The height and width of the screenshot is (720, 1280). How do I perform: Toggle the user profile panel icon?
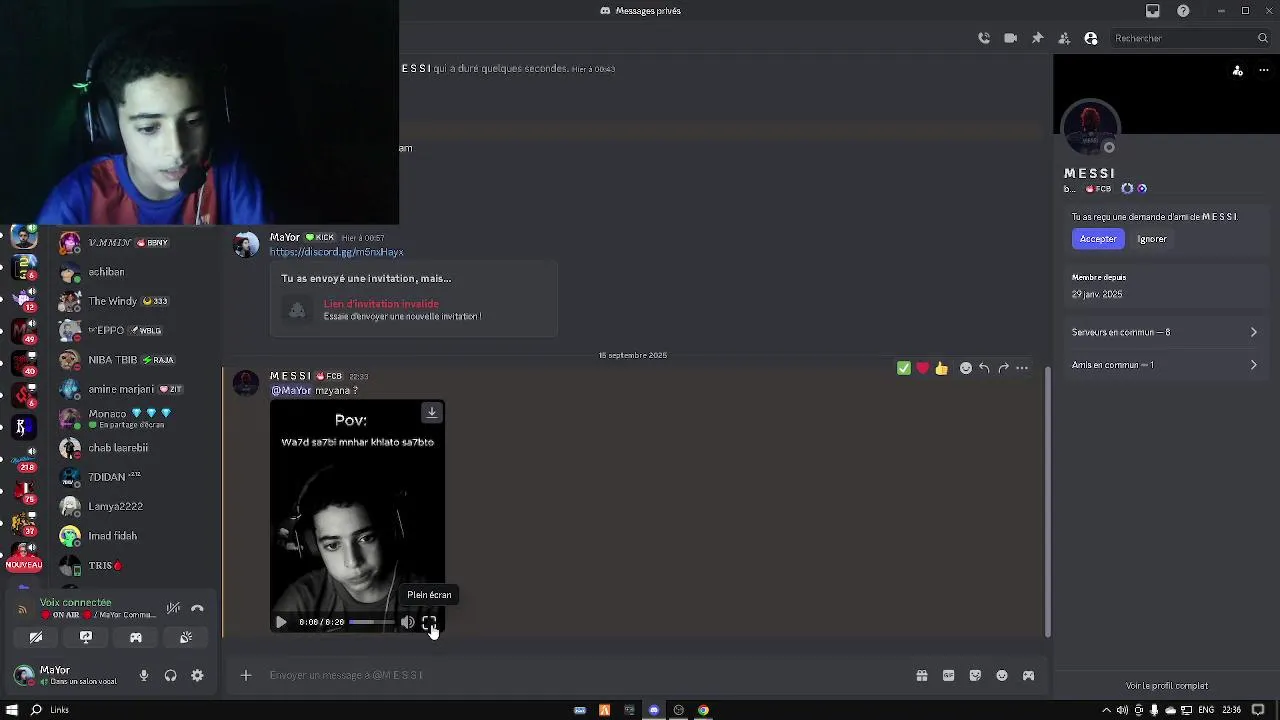coord(1091,38)
